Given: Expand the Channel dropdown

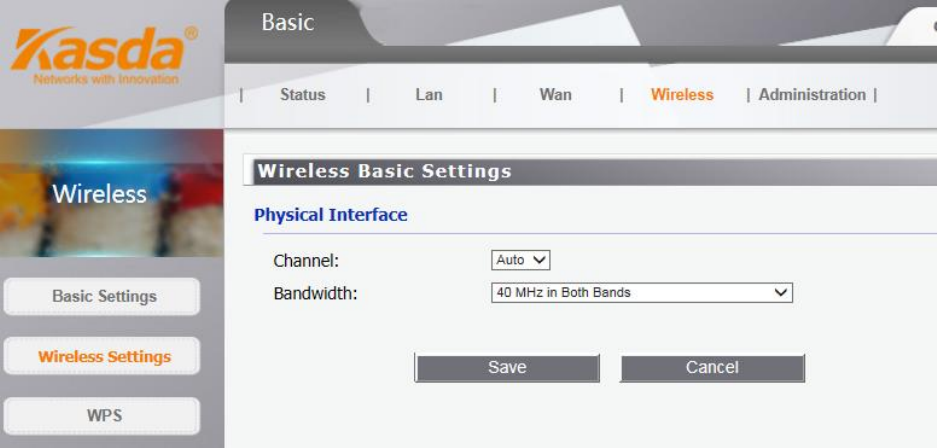Looking at the screenshot, I should point(521,260).
